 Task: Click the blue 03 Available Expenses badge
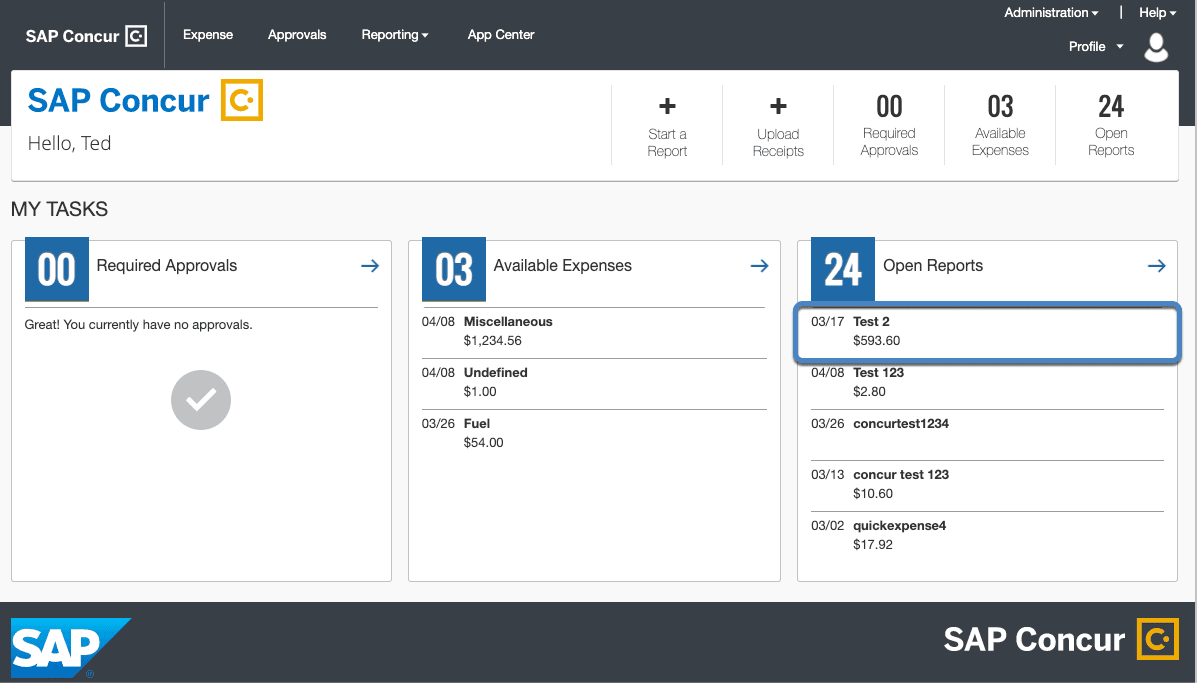click(454, 269)
